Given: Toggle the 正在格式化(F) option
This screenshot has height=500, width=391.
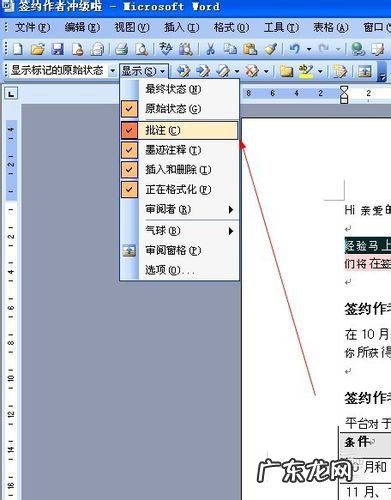Looking at the screenshot, I should (180, 189).
